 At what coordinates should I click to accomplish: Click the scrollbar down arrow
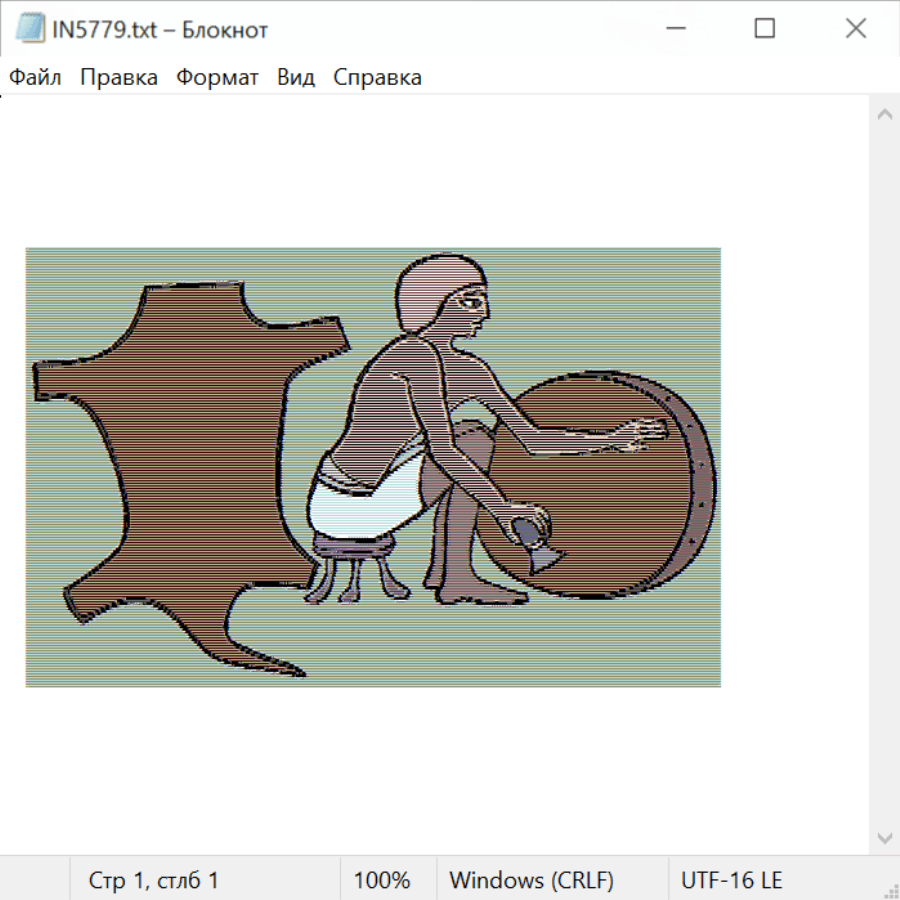pyautogui.click(x=884, y=837)
